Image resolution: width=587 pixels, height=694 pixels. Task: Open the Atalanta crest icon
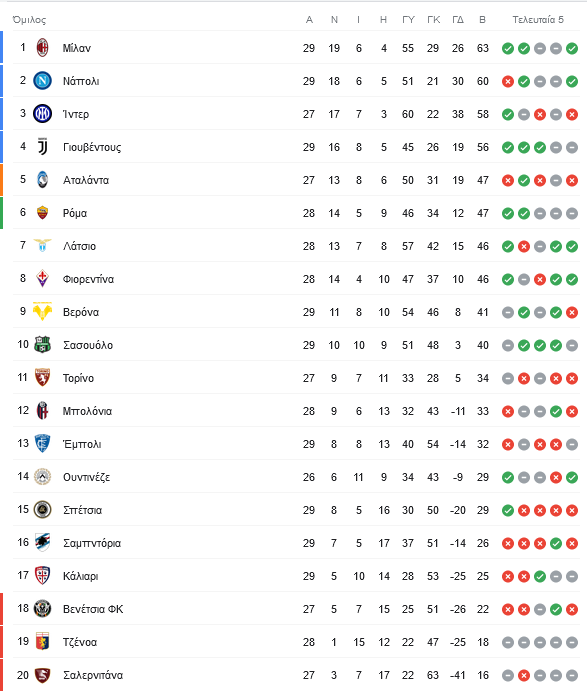coord(42,180)
